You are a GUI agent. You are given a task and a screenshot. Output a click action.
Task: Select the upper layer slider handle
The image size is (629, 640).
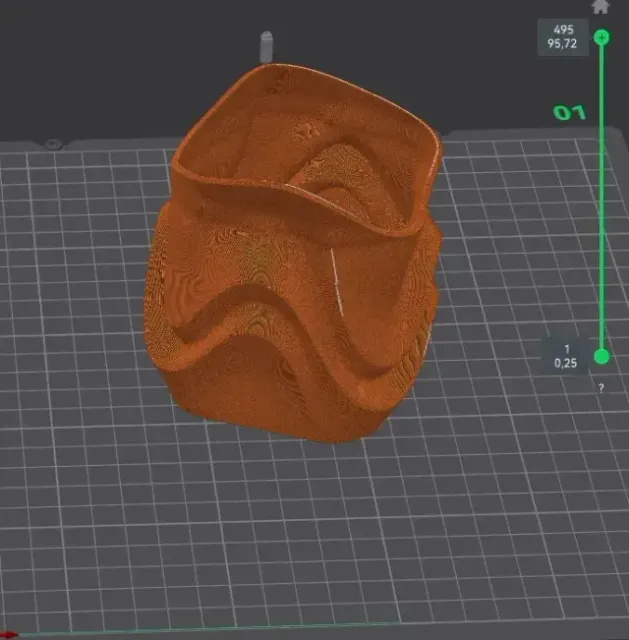point(602,38)
